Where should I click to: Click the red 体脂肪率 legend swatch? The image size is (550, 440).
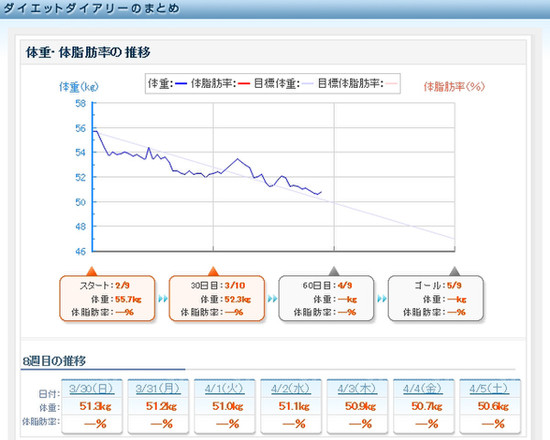click(x=244, y=84)
